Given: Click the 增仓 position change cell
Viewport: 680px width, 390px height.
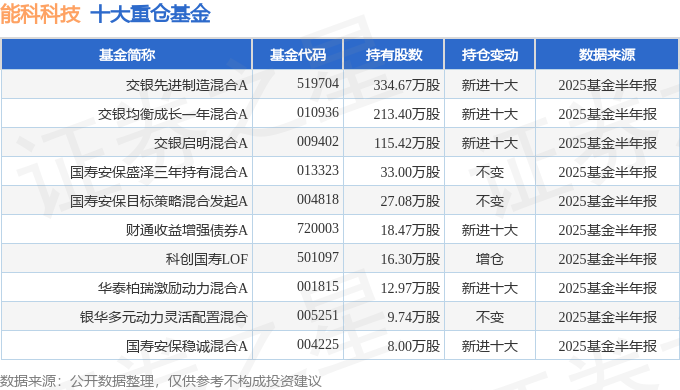Looking at the screenshot, I should tap(490, 259).
